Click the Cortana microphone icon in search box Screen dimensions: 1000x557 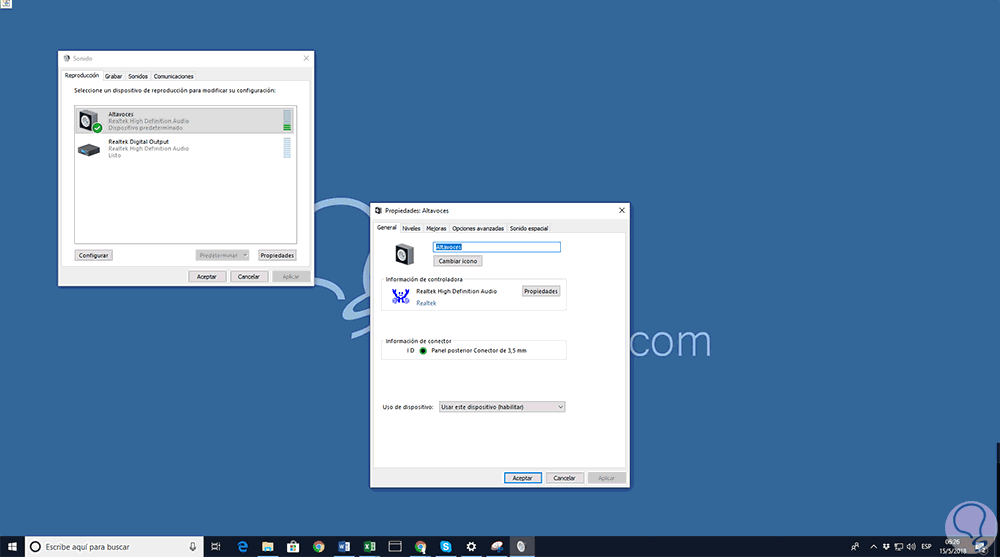(193, 547)
